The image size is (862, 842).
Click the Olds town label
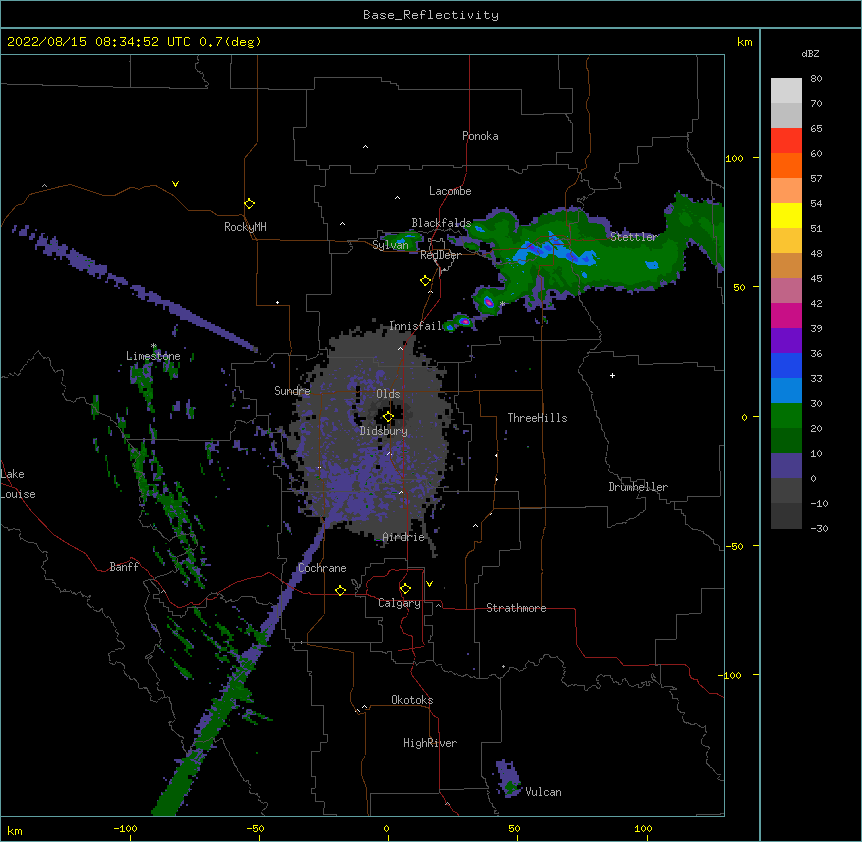point(388,394)
